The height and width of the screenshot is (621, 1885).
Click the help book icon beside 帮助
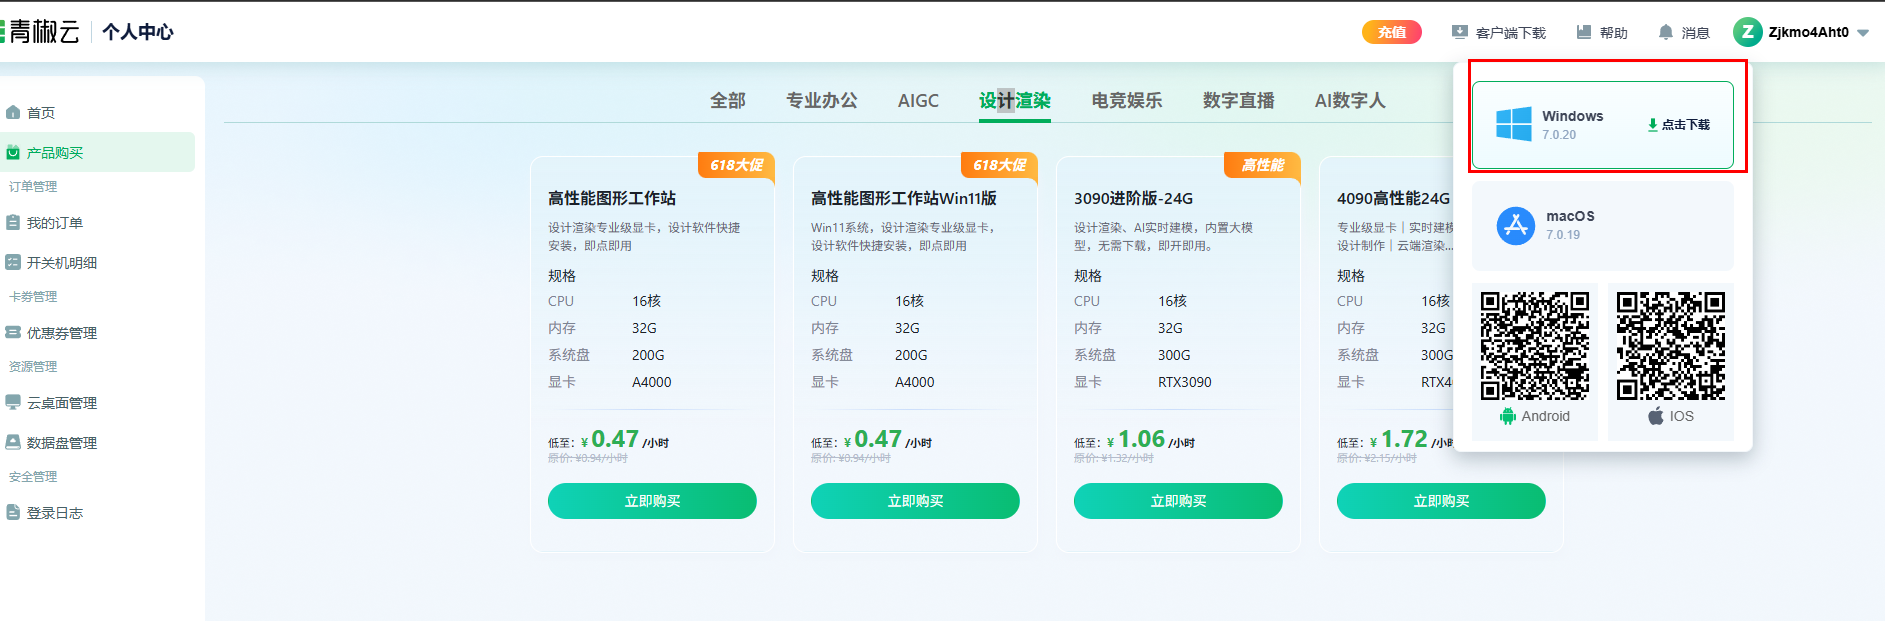tap(1584, 32)
